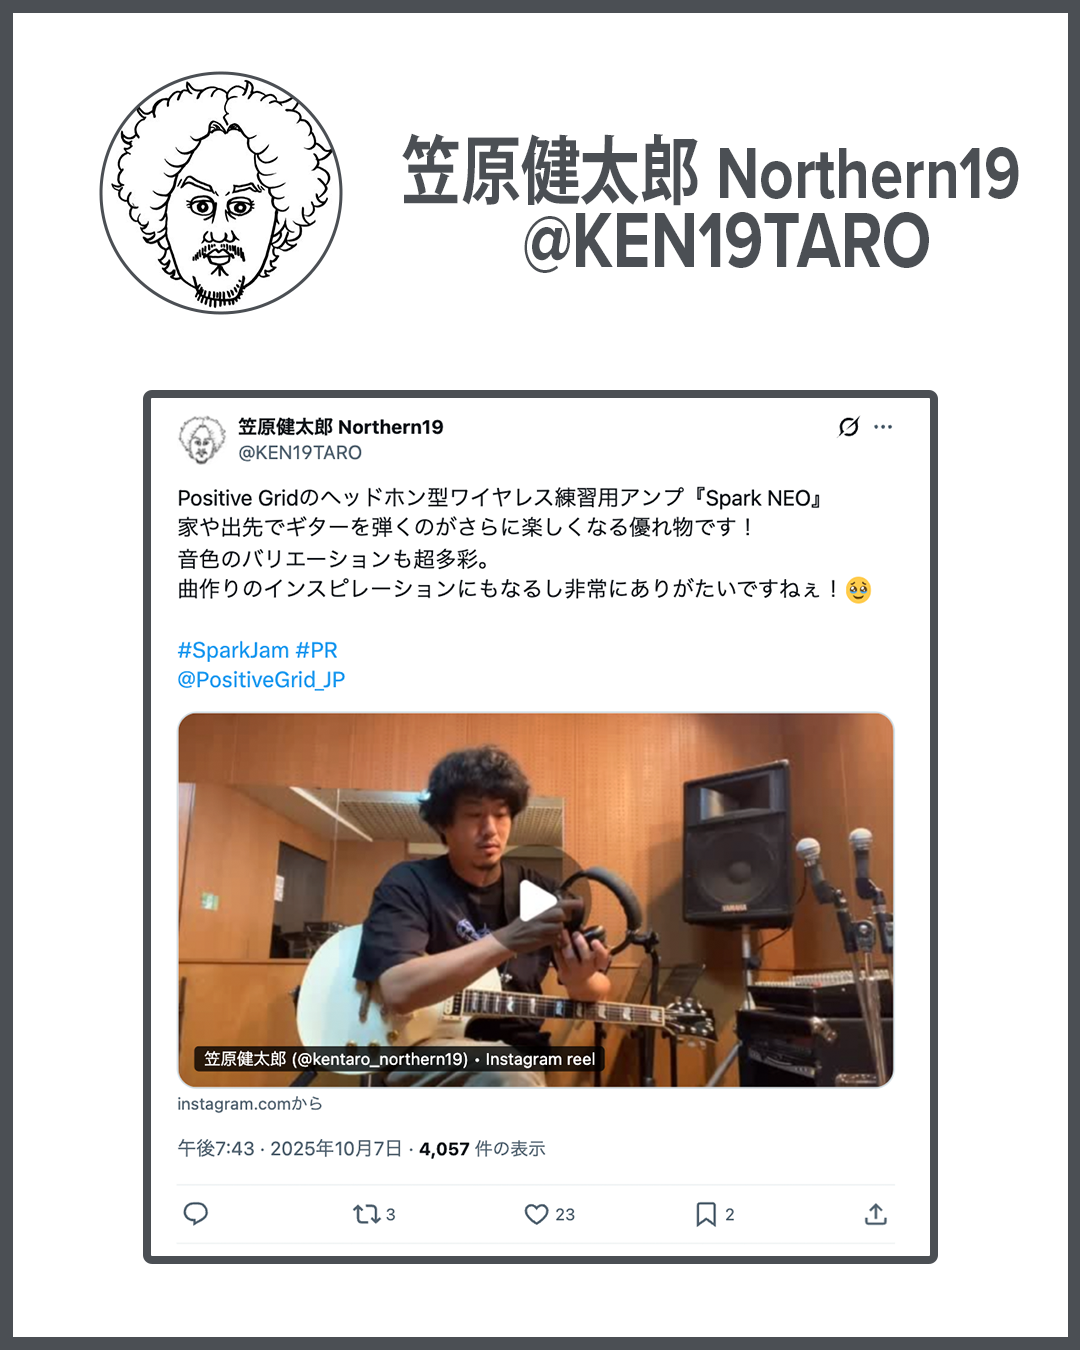This screenshot has height=1350, width=1080.
Task: Click the Grok slashed-circle icon
Action: (849, 427)
